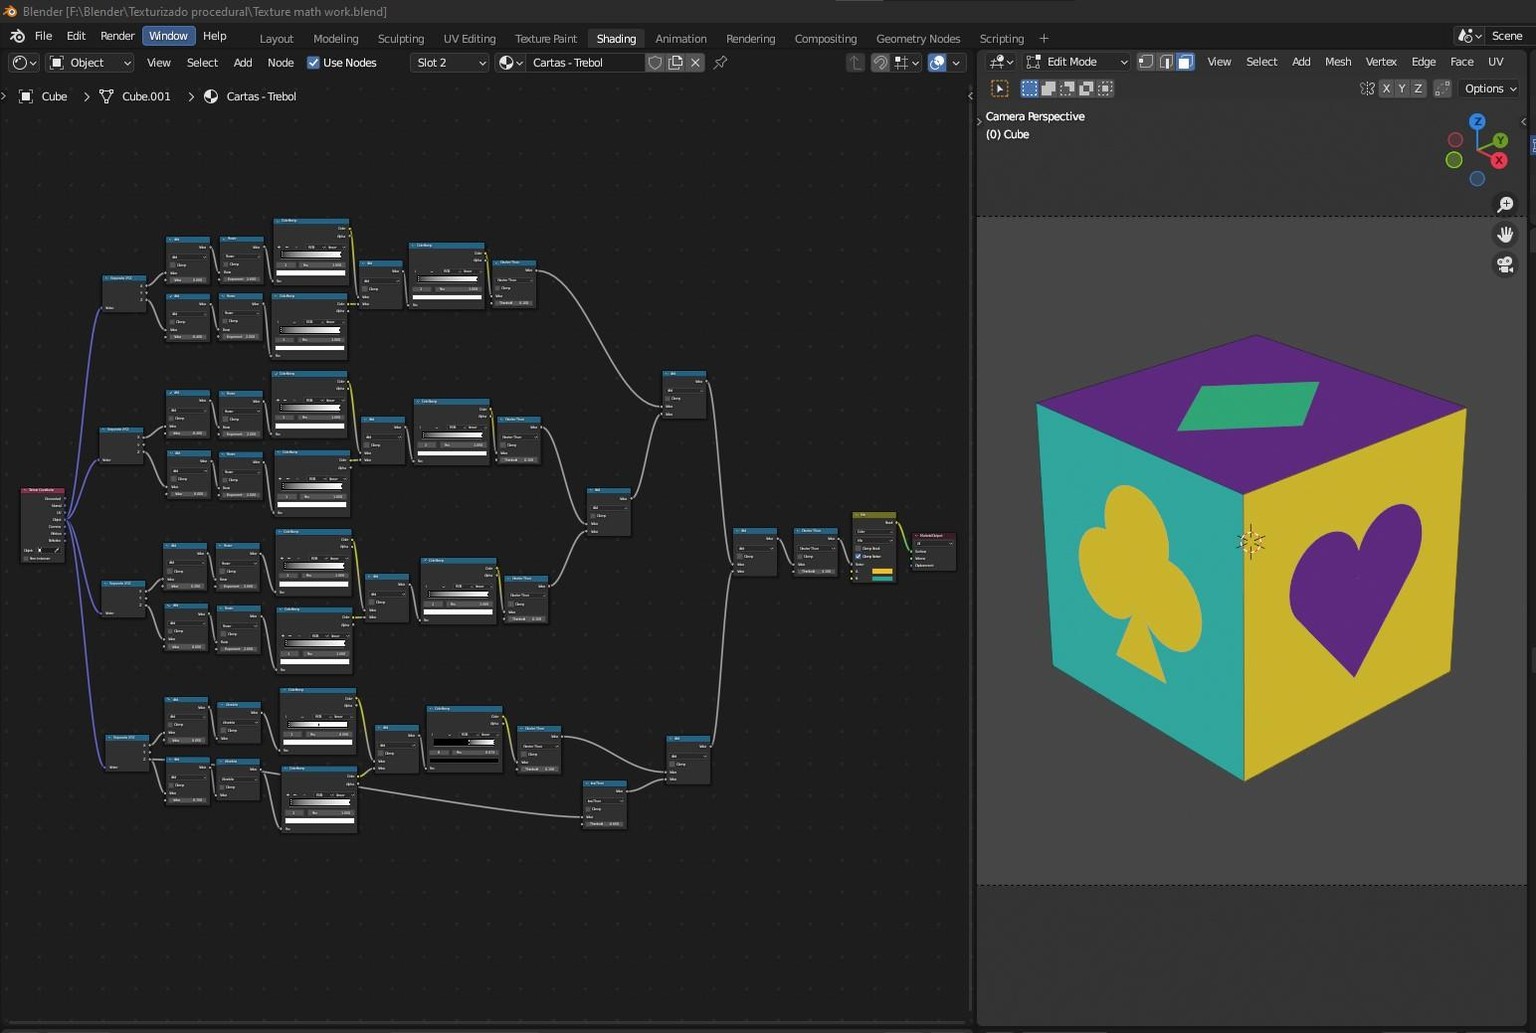Screen dimensions: 1536x1033
Task: Open the Render menu
Action: [x=117, y=36]
